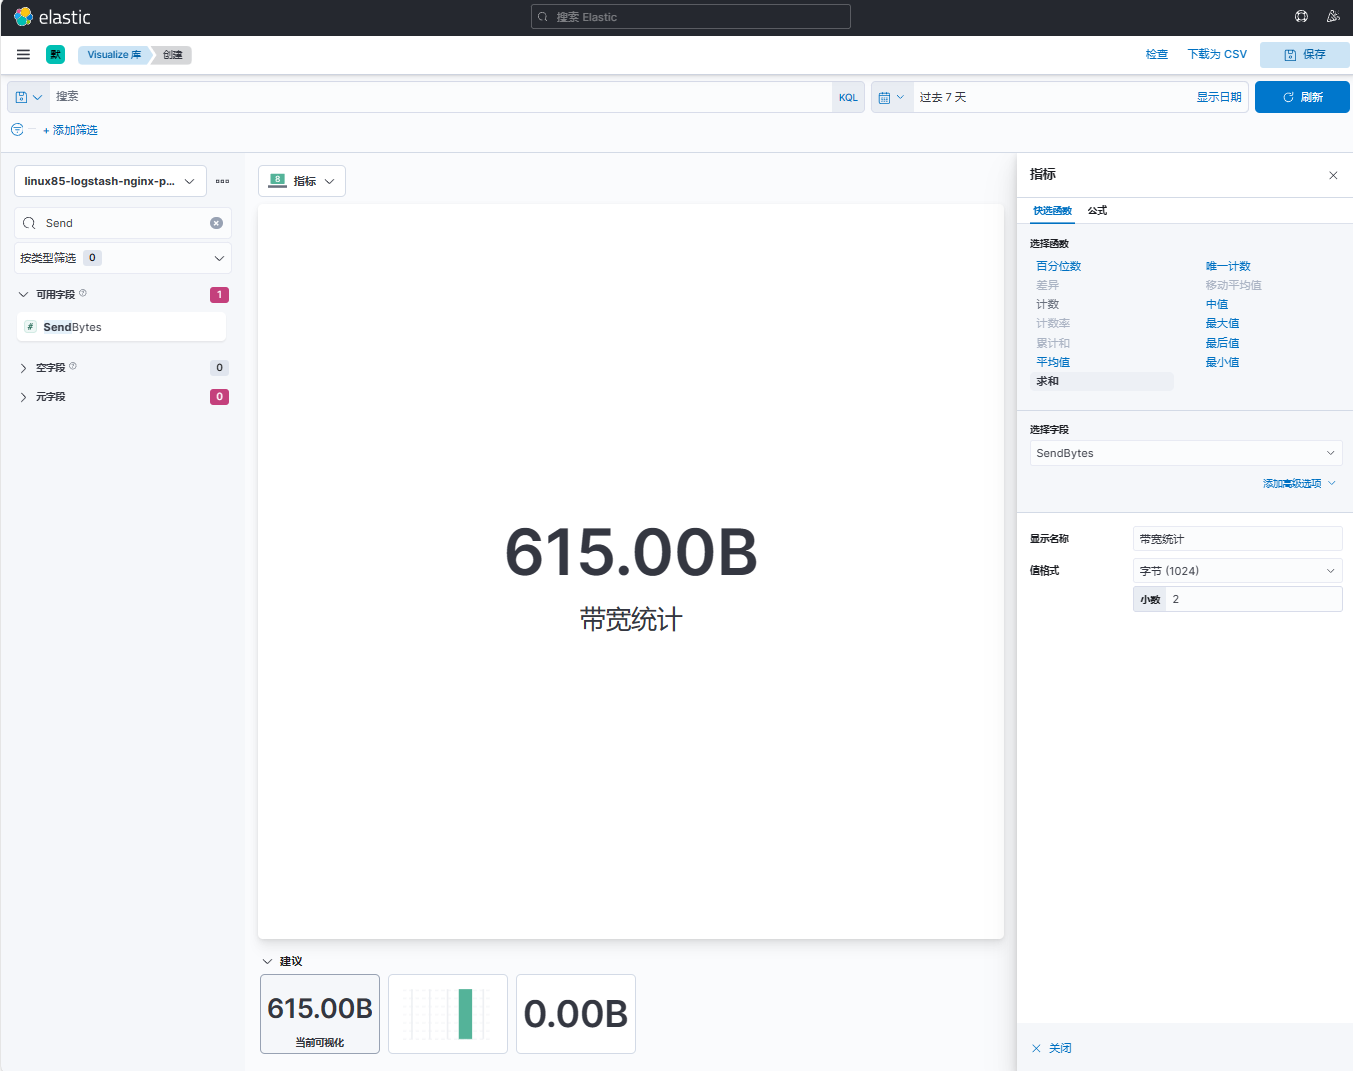The height and width of the screenshot is (1071, 1353).
Task: Toggle the KQL query language switch
Action: (848, 97)
